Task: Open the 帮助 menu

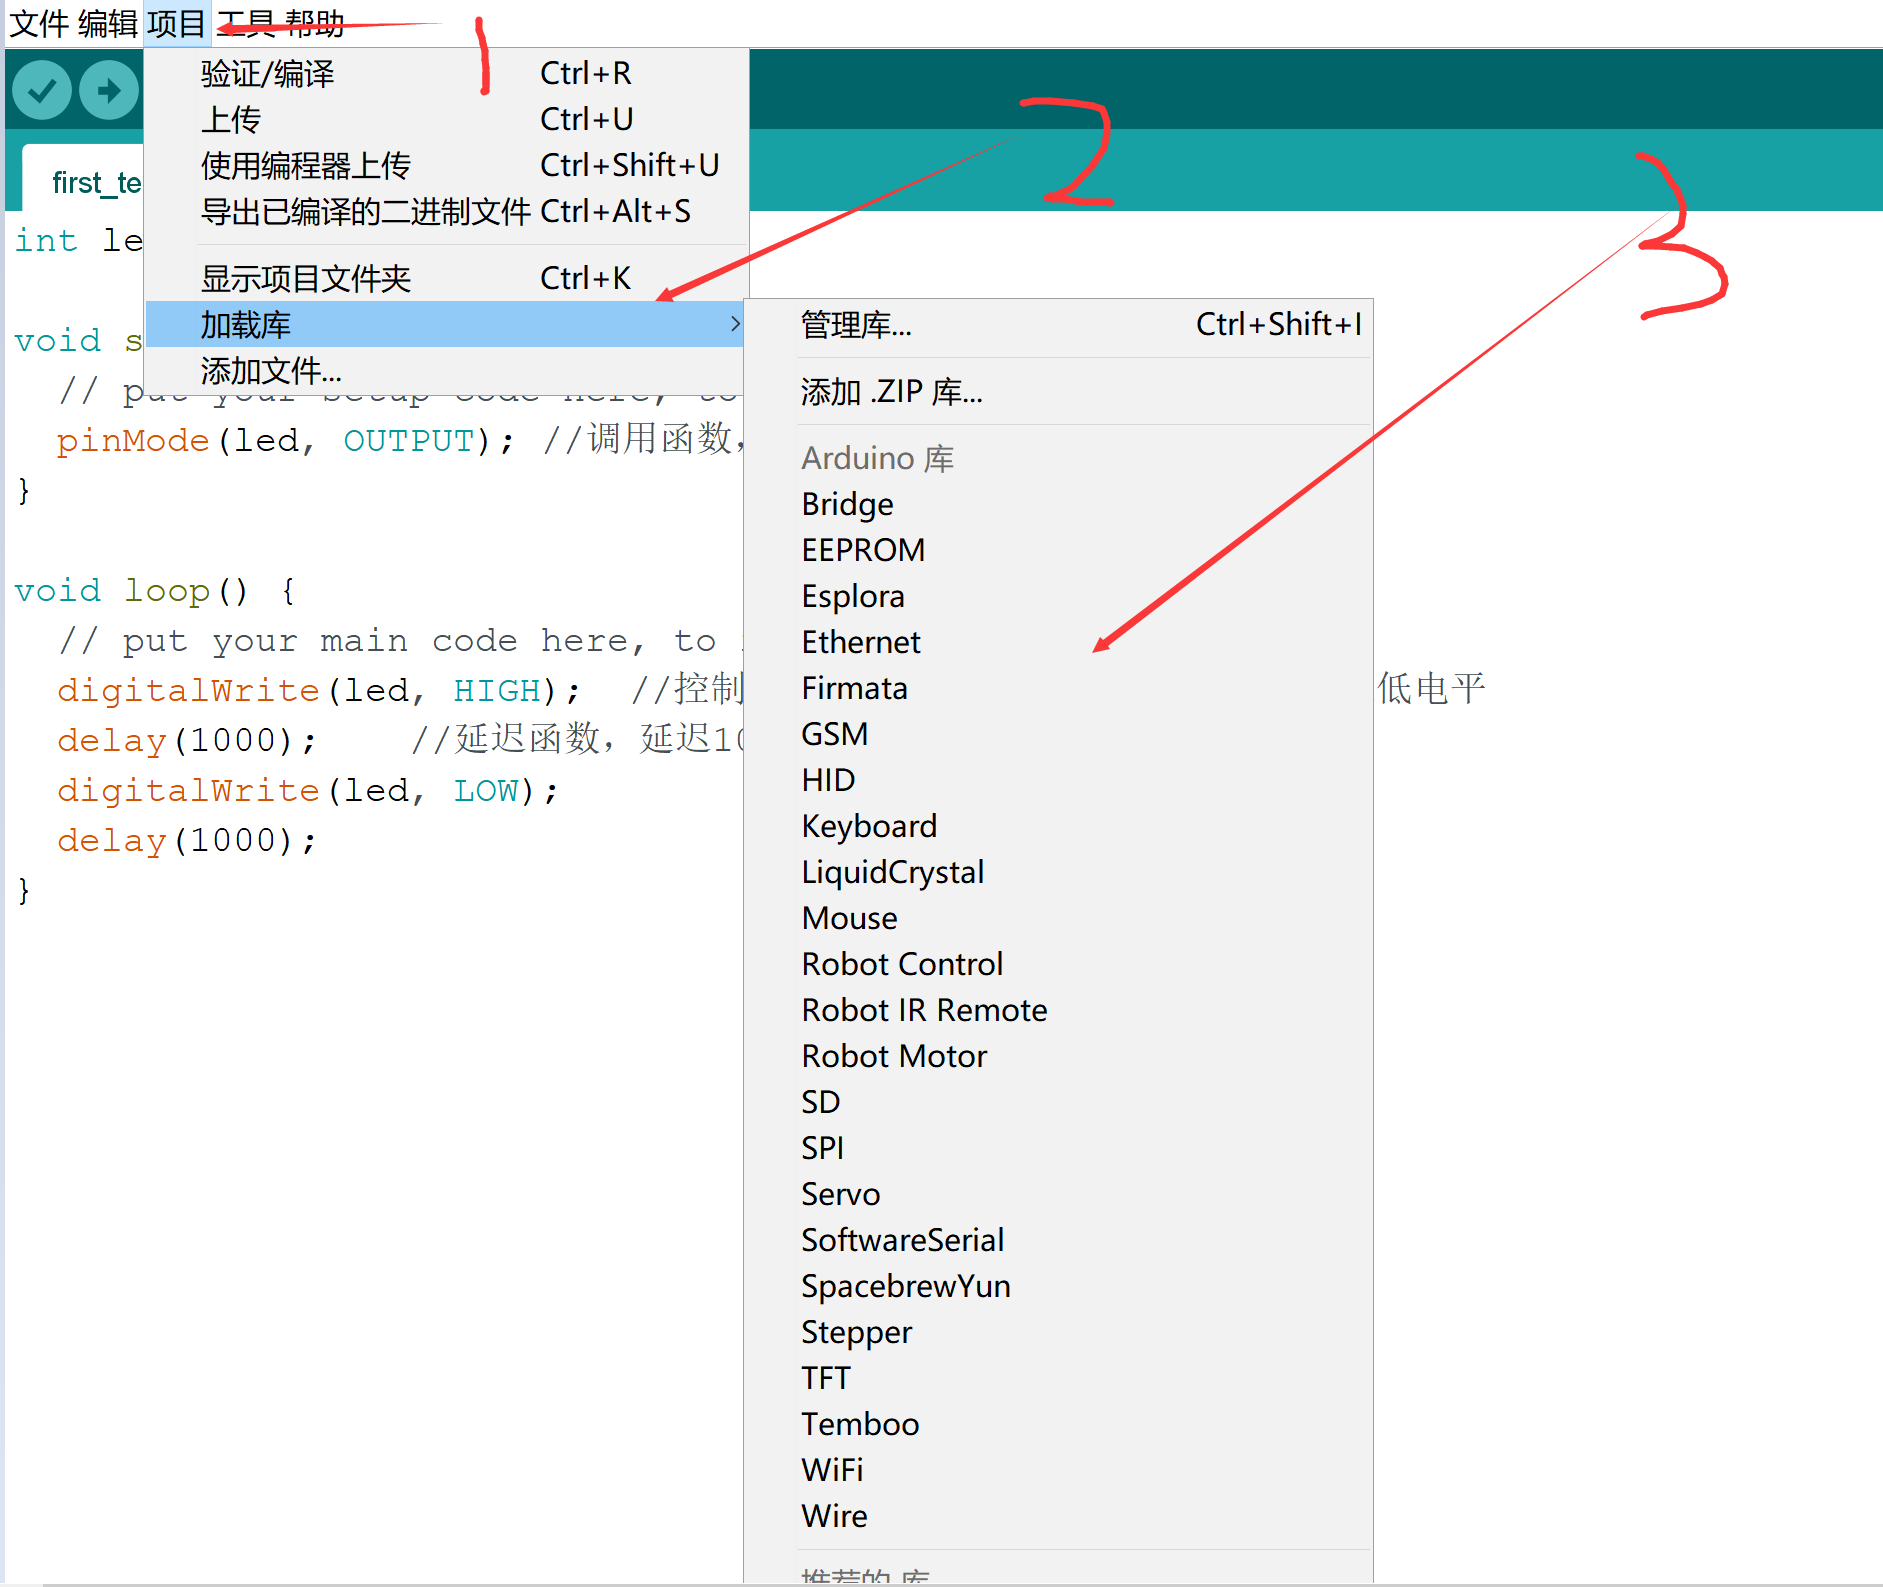Action: [317, 24]
